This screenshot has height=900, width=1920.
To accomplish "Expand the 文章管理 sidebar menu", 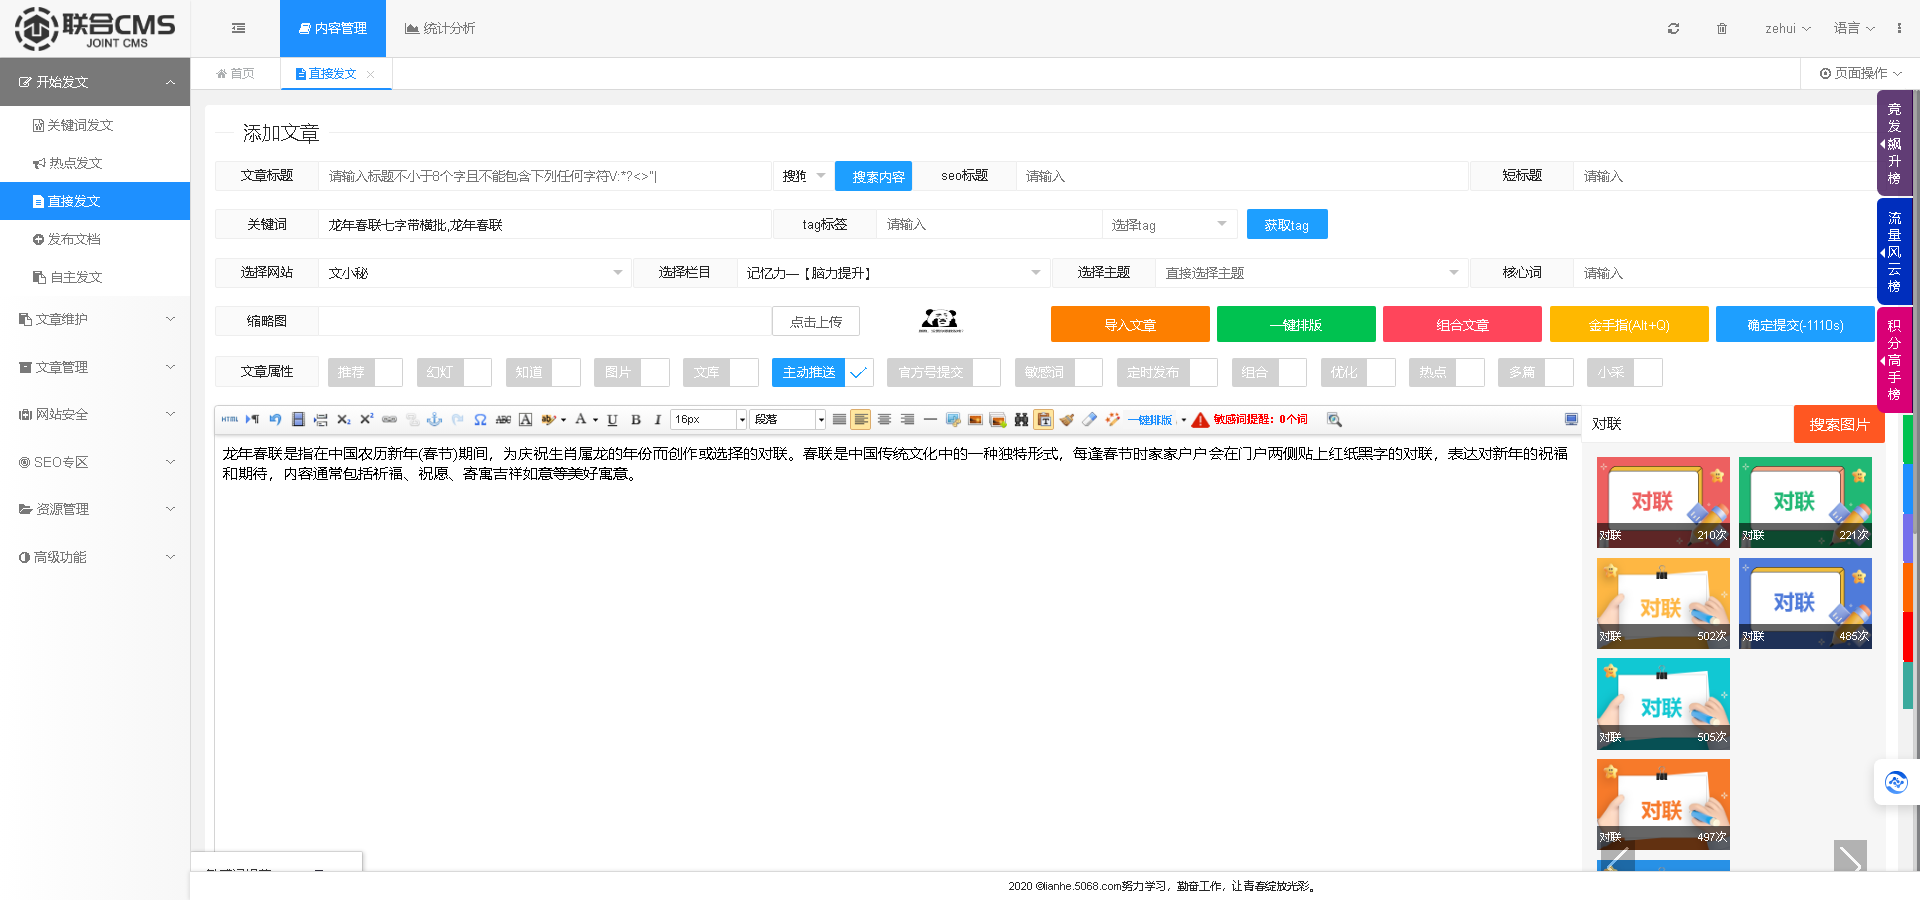I will pos(95,367).
